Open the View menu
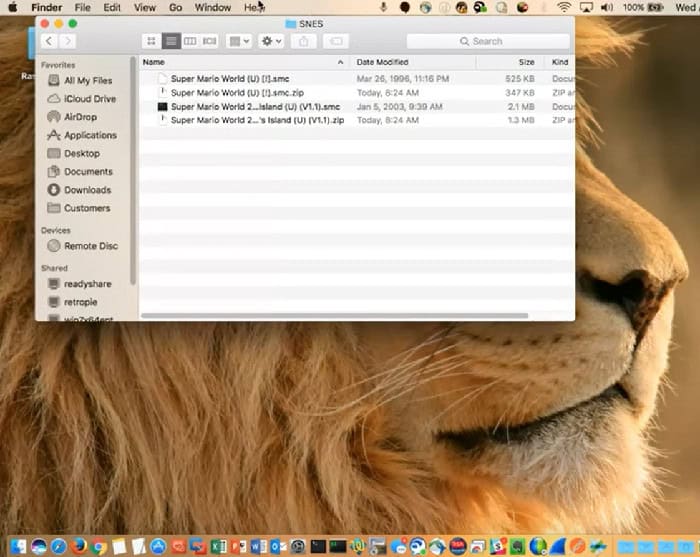Screen dimensions: 700x557 coord(145,7)
